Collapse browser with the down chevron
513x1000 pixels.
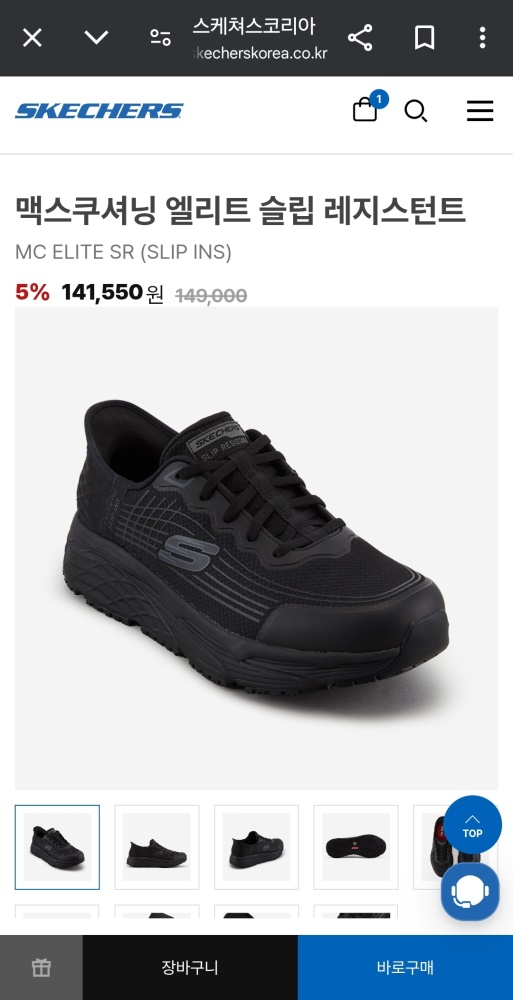pyautogui.click(x=96, y=38)
